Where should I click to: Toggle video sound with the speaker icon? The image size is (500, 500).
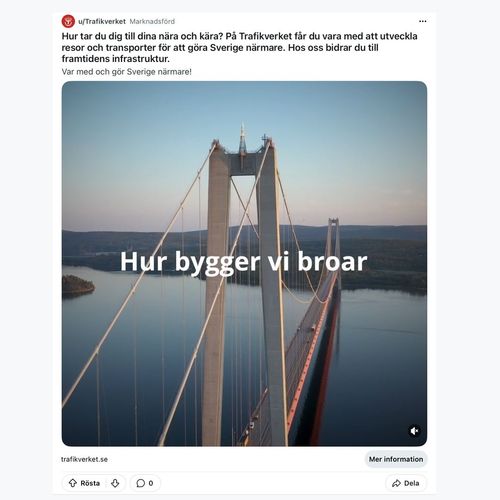(414, 431)
